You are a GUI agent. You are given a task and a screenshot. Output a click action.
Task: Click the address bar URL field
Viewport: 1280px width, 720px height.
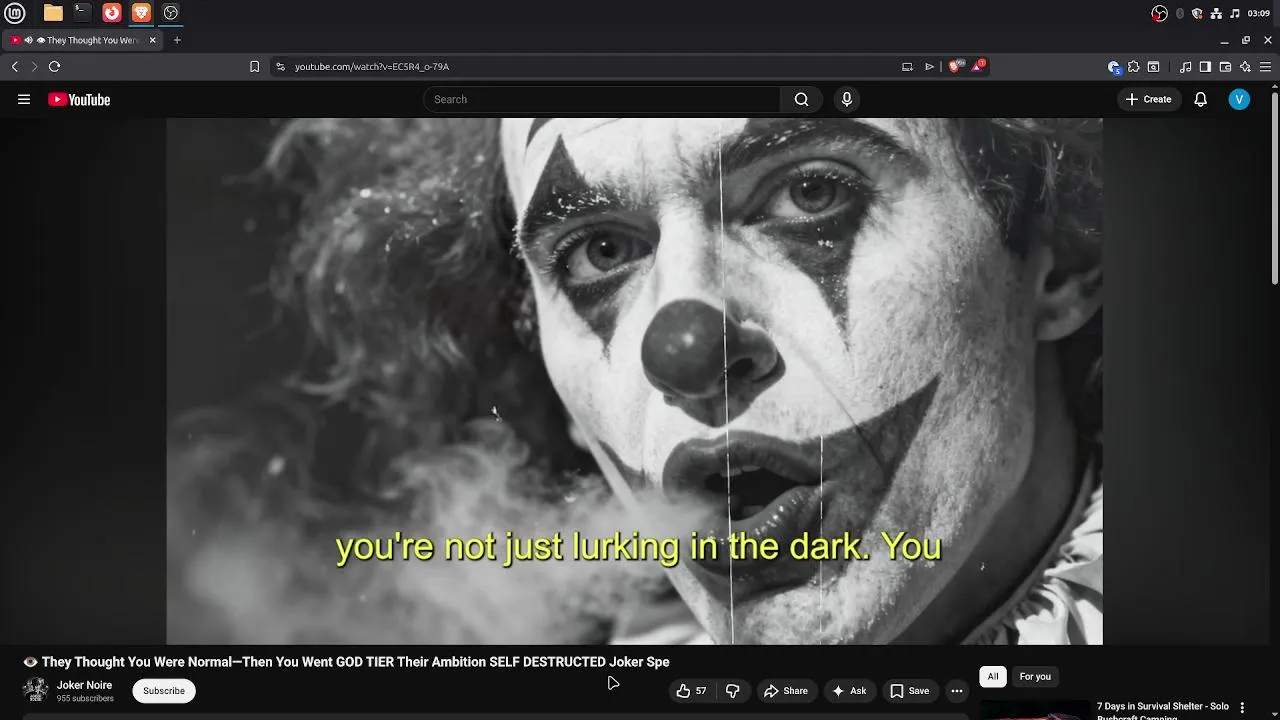[x=590, y=66]
